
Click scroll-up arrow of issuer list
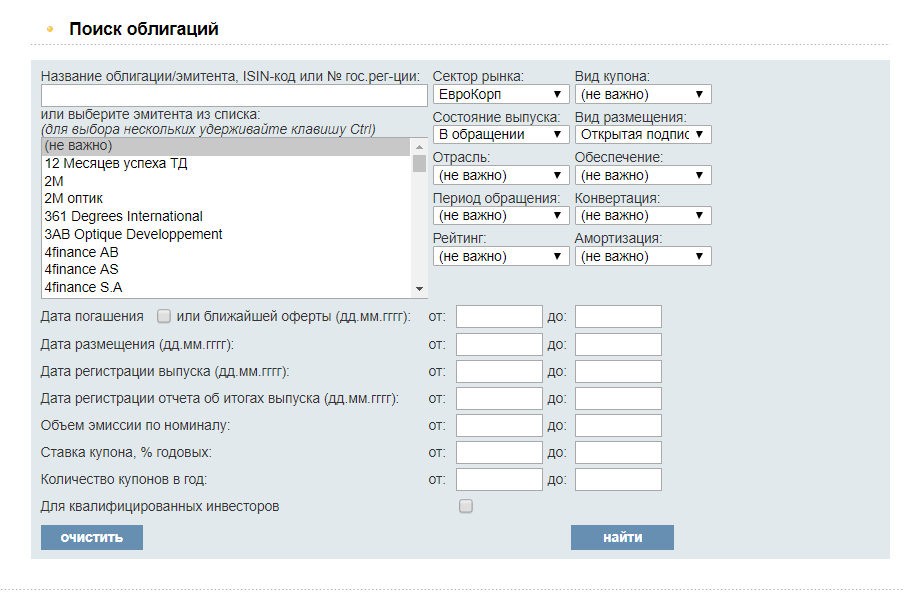click(419, 146)
